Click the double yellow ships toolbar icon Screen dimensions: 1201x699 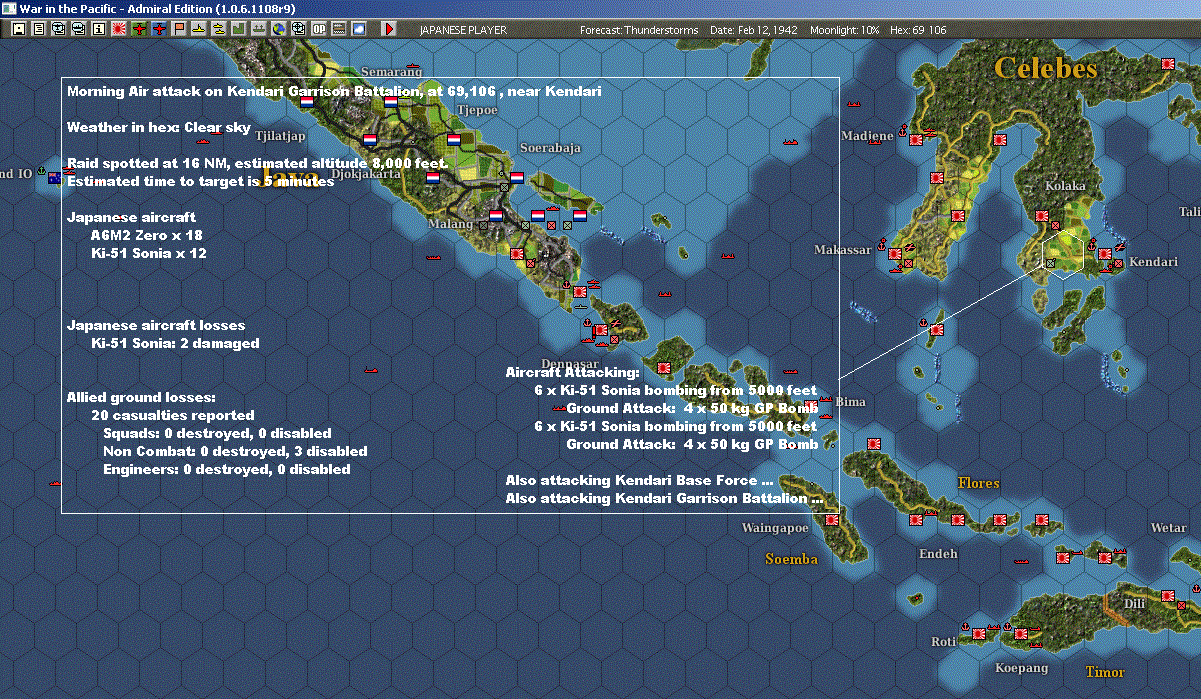[x=219, y=29]
